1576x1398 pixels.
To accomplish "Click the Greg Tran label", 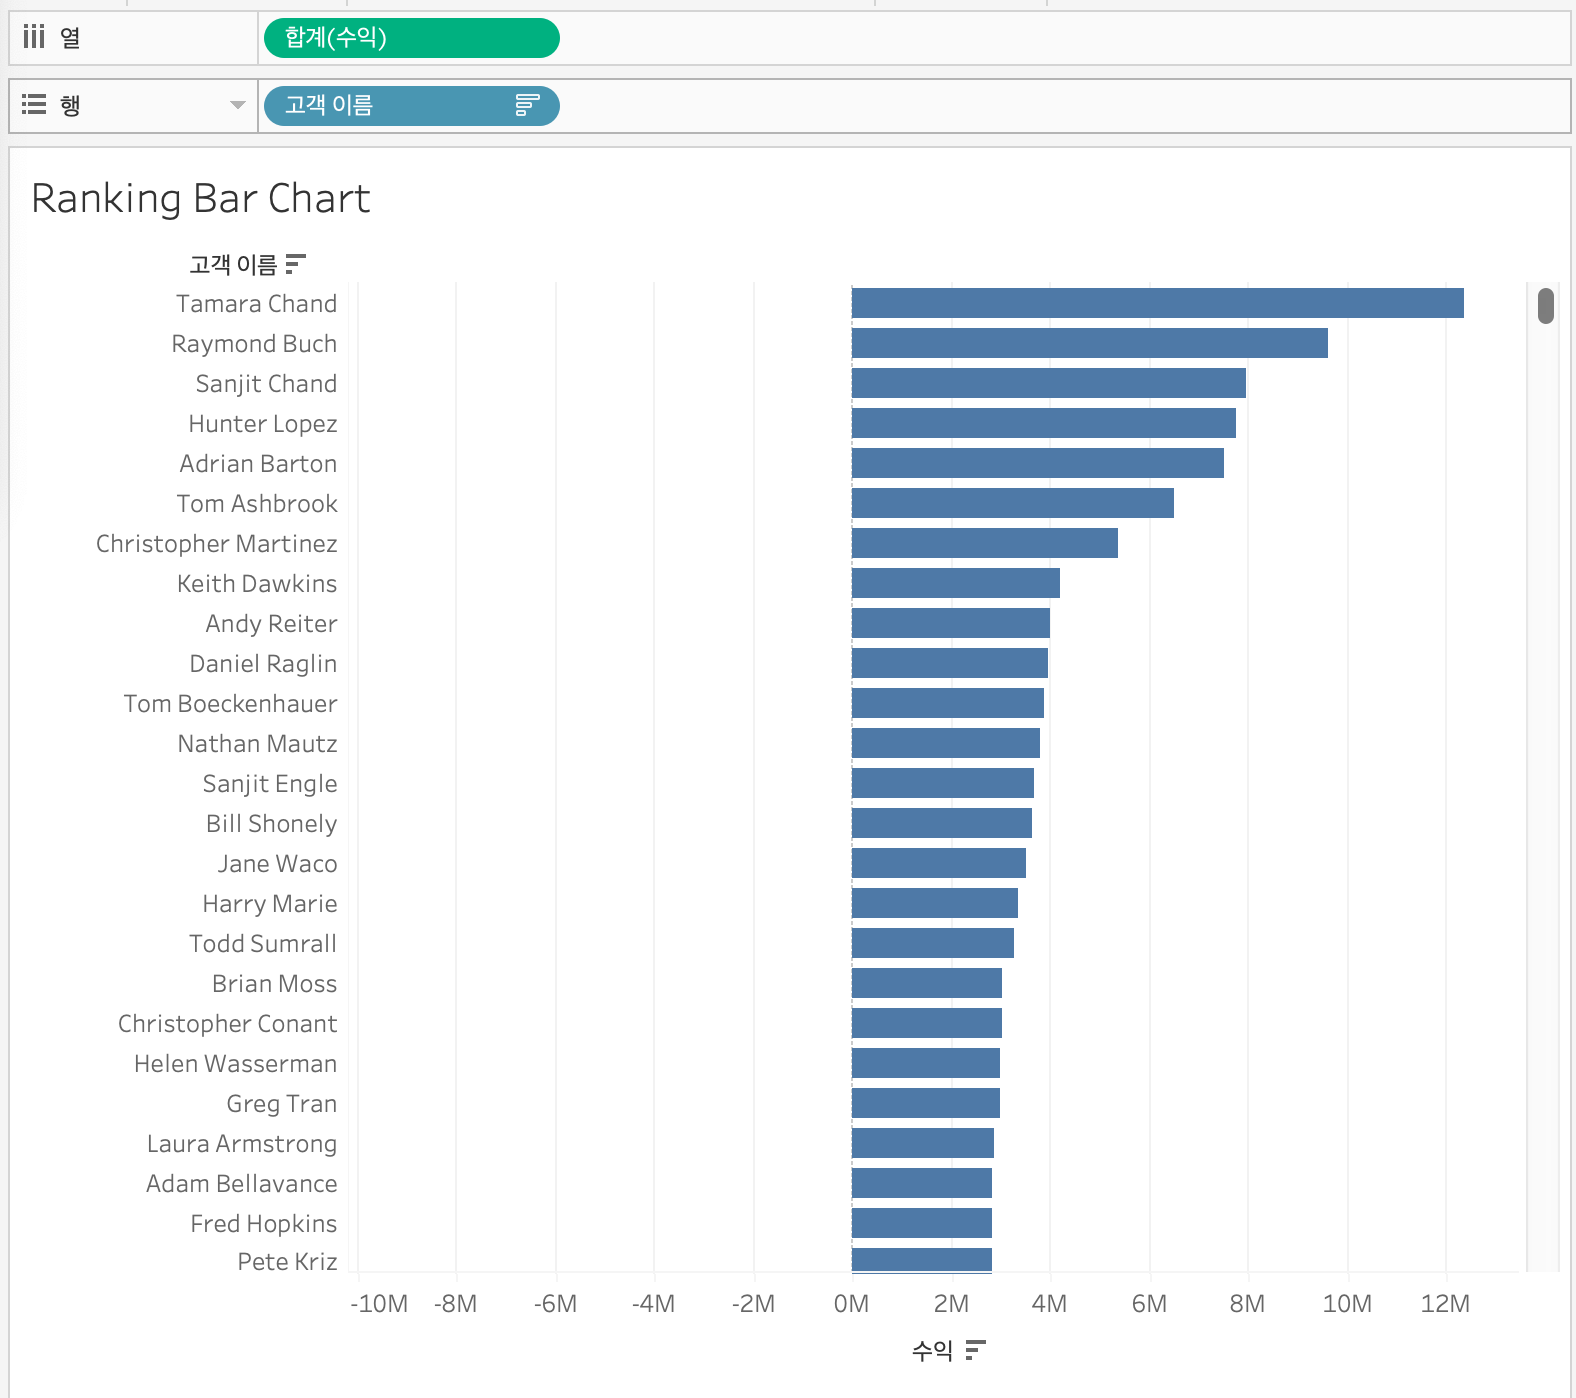I will [x=281, y=1103].
